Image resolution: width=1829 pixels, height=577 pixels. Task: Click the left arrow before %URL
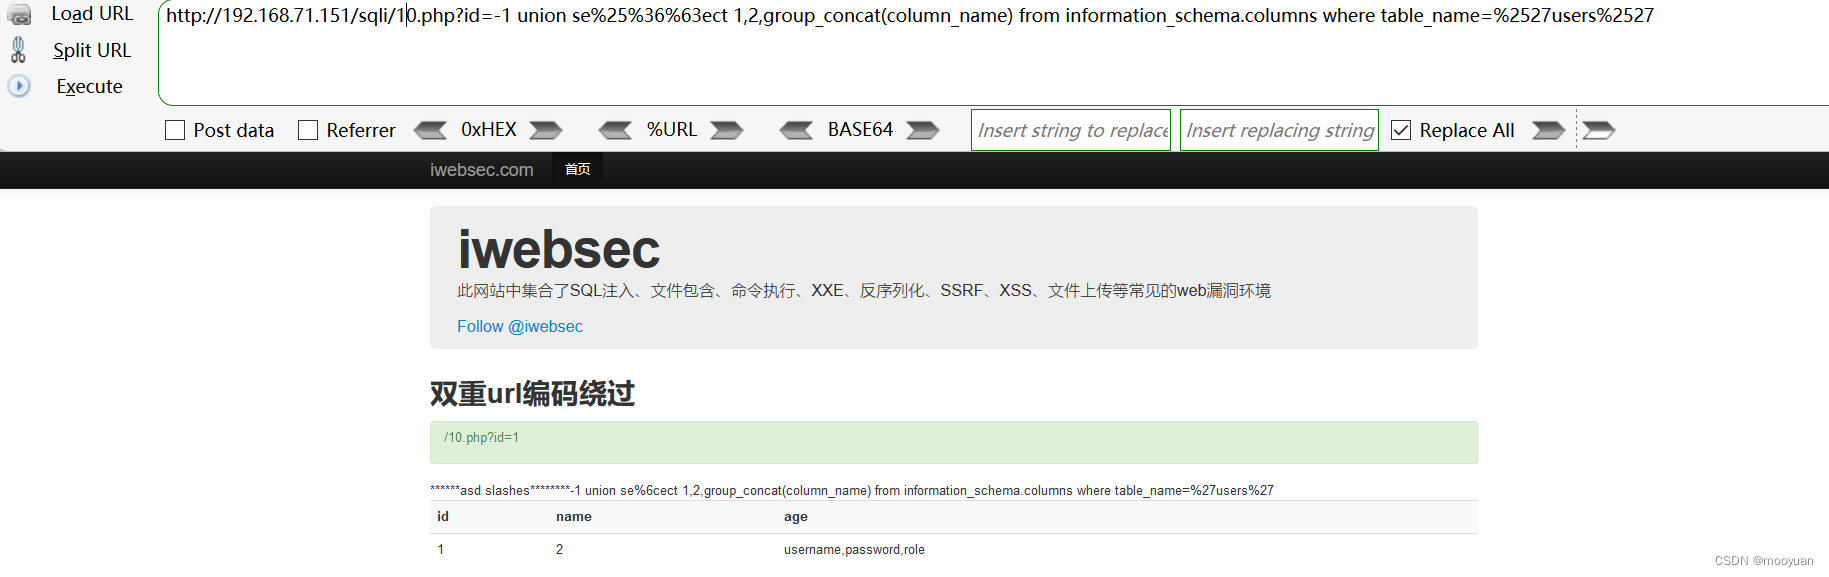pos(615,130)
